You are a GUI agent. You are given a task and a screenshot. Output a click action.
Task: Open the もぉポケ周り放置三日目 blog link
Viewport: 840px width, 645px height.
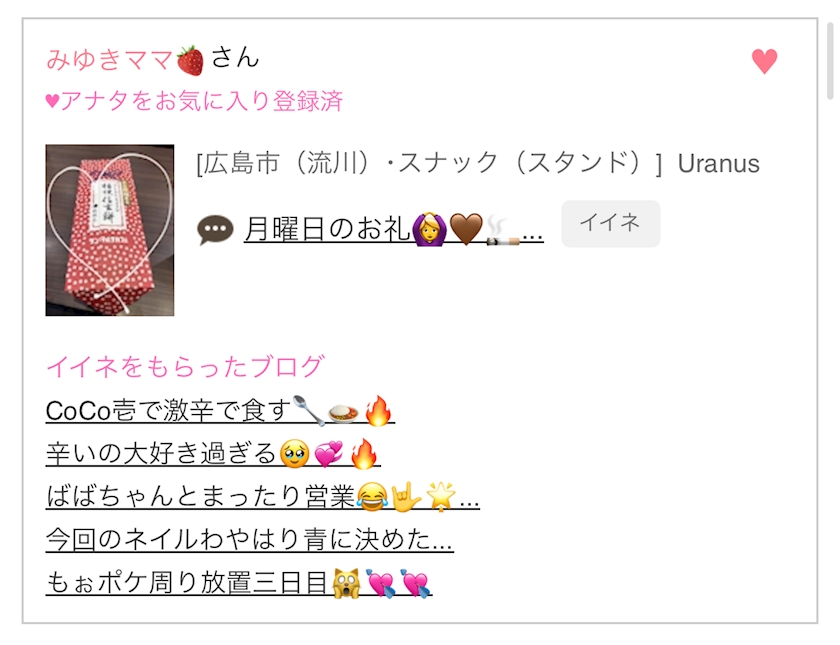tap(238, 582)
